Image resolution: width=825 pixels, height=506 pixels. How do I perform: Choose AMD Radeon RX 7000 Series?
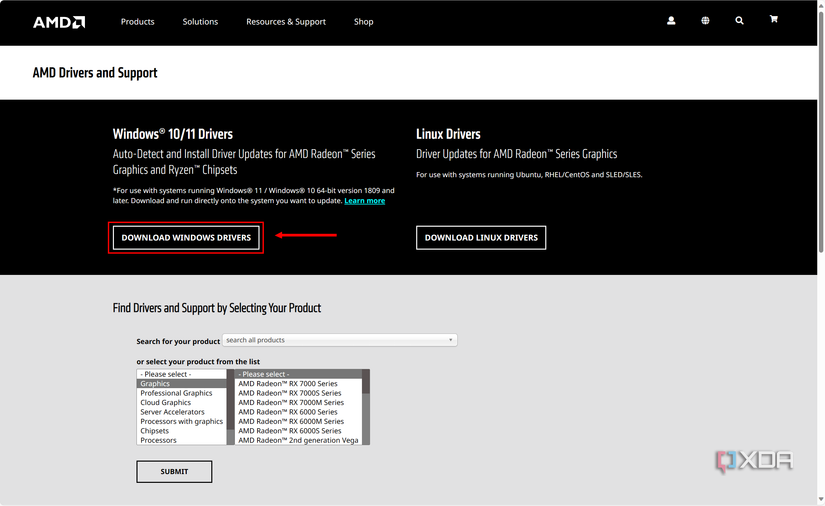point(298,383)
